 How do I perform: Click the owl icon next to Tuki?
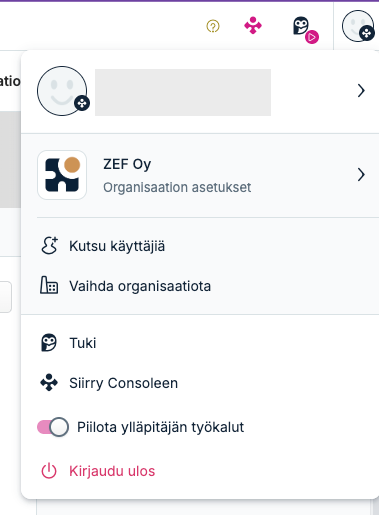pyautogui.click(x=49, y=343)
